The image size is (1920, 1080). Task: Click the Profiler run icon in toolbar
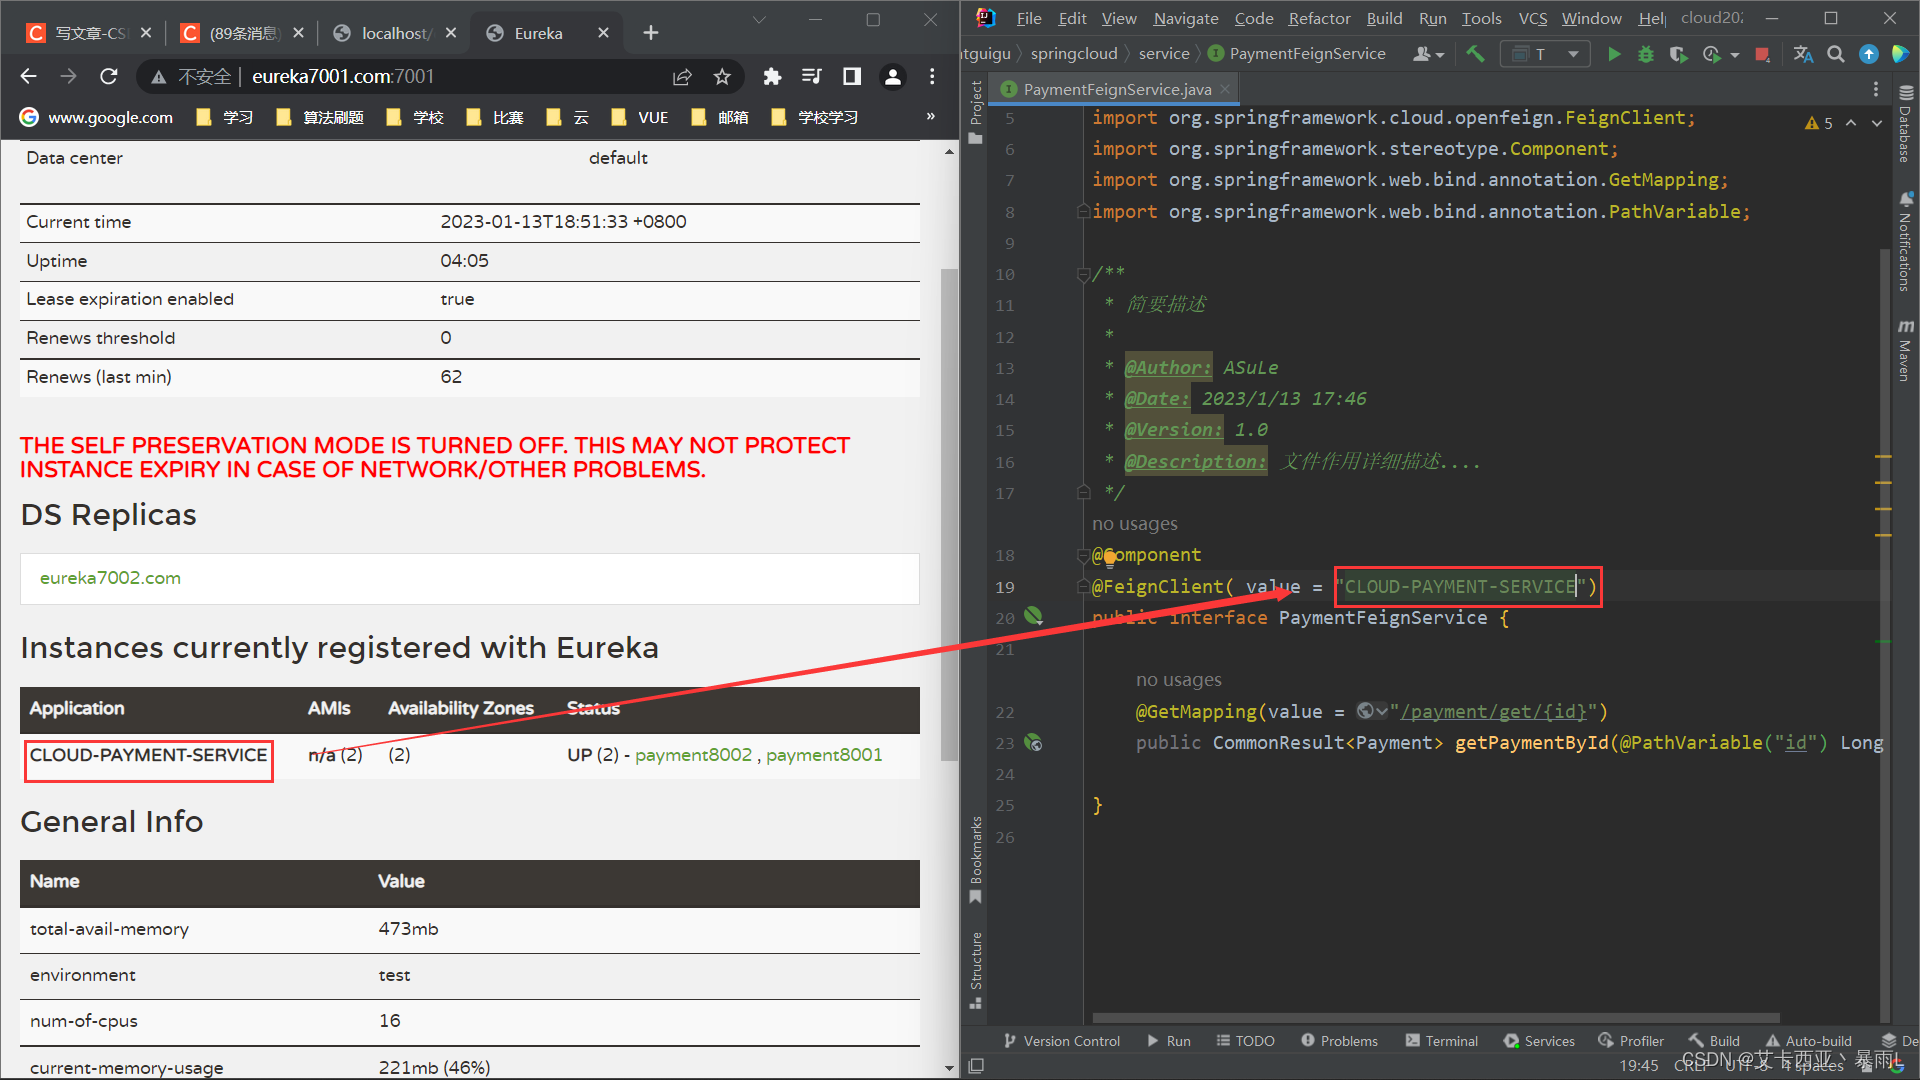pyautogui.click(x=1712, y=54)
